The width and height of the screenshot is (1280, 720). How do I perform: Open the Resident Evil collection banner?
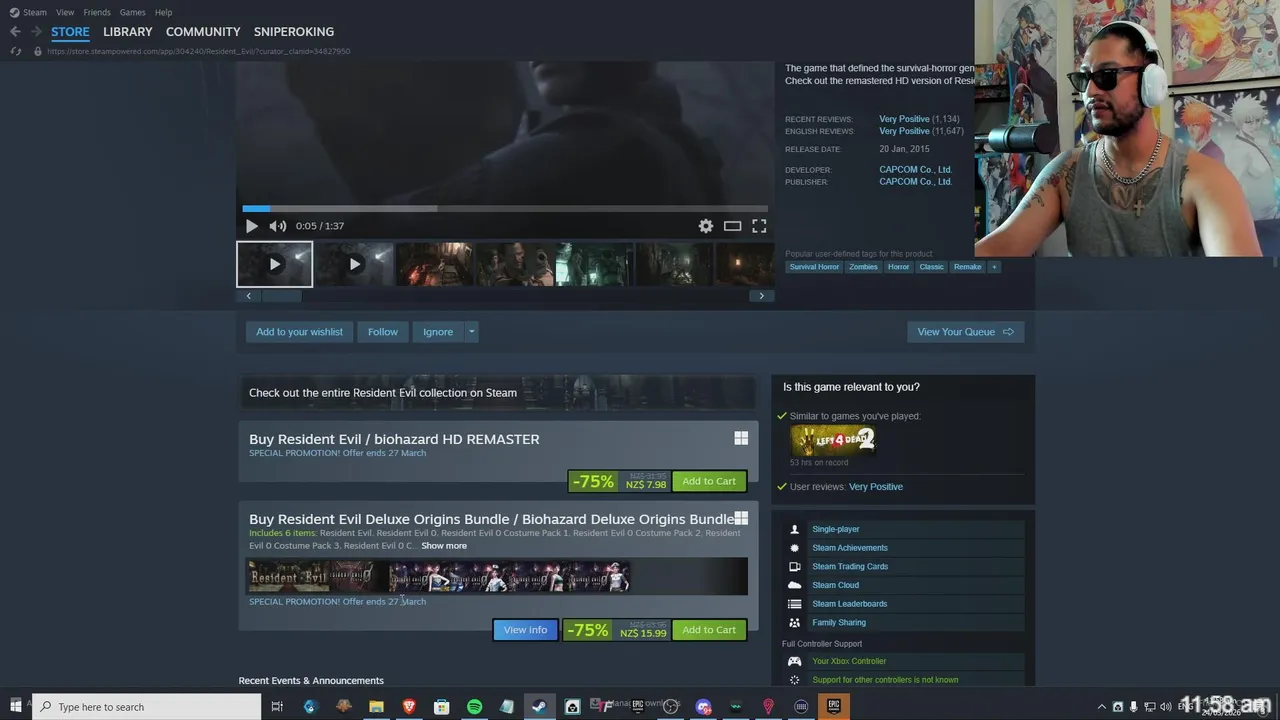[x=497, y=393]
